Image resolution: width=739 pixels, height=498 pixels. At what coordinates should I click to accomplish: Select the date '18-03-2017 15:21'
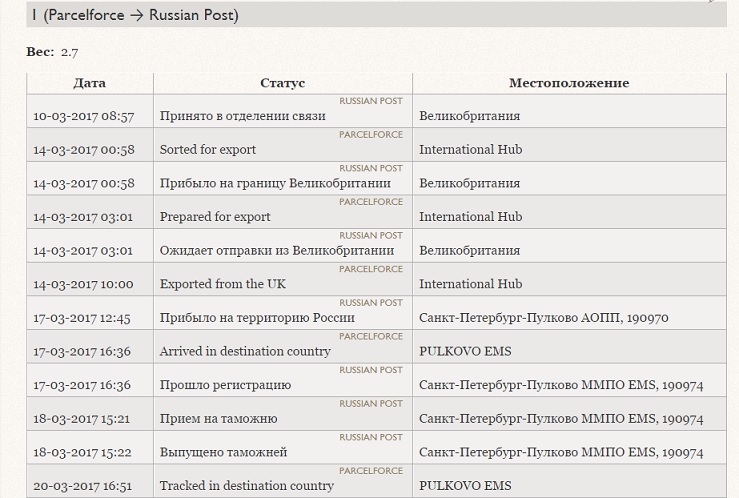pos(81,419)
